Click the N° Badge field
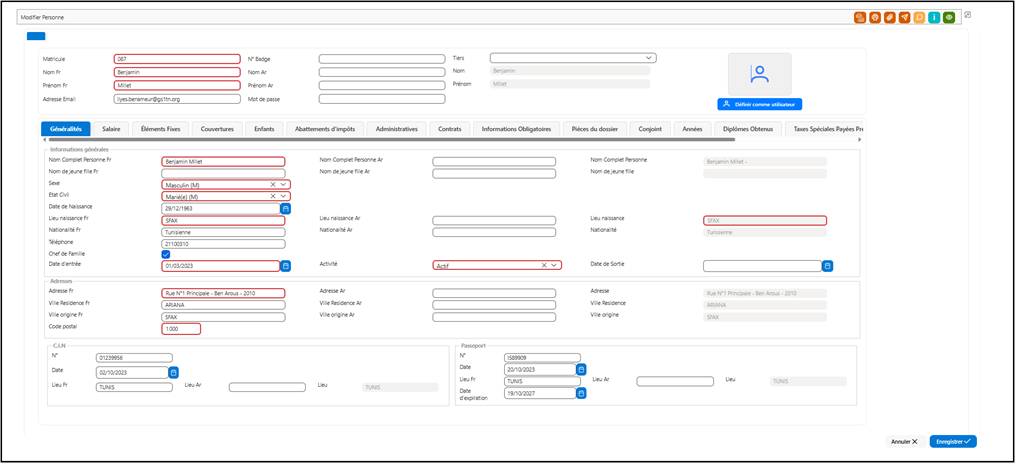 tap(382, 58)
